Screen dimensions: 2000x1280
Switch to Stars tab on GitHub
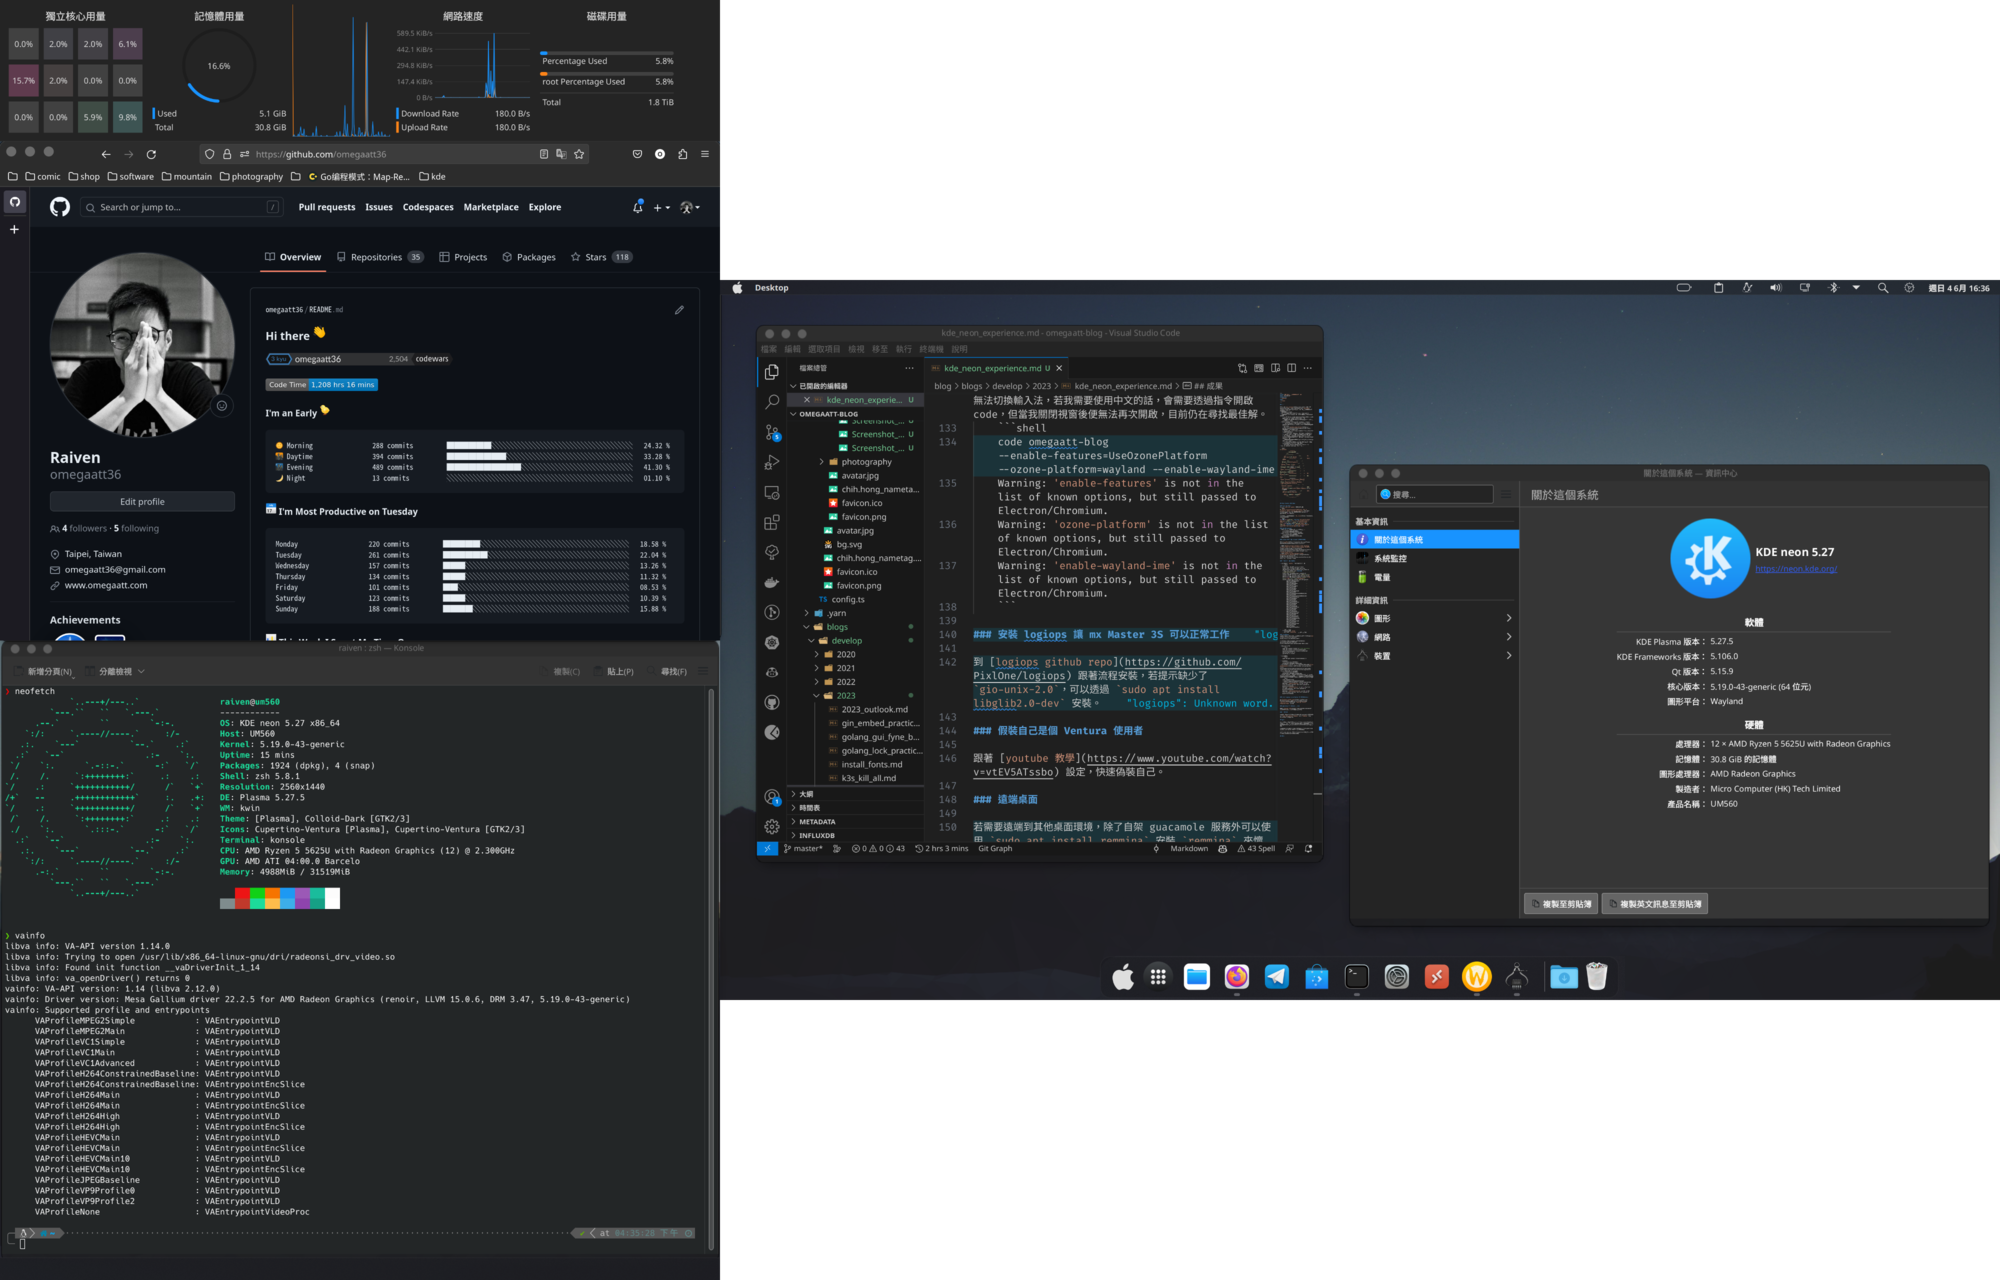pyautogui.click(x=601, y=257)
